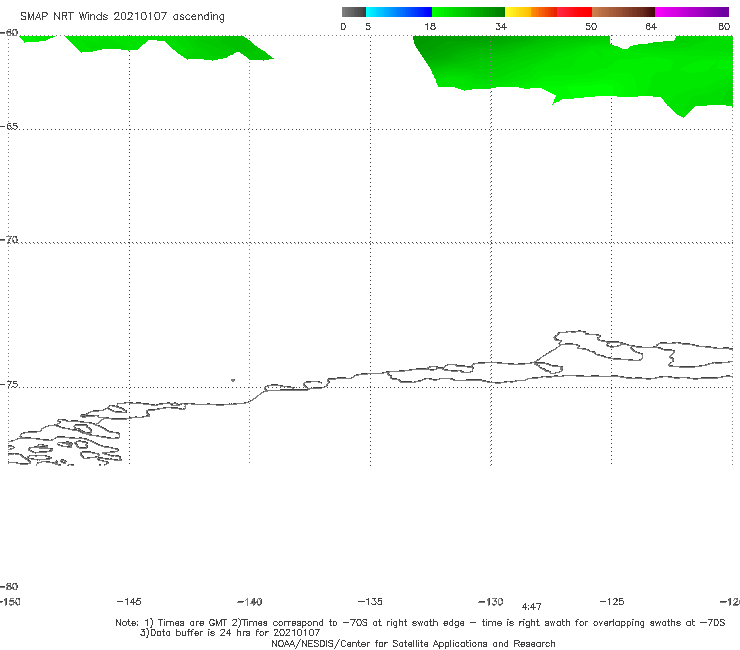Select the magenta-purple segment of the color bar
This screenshot has height=650, width=740.
pyautogui.click(x=692, y=12)
